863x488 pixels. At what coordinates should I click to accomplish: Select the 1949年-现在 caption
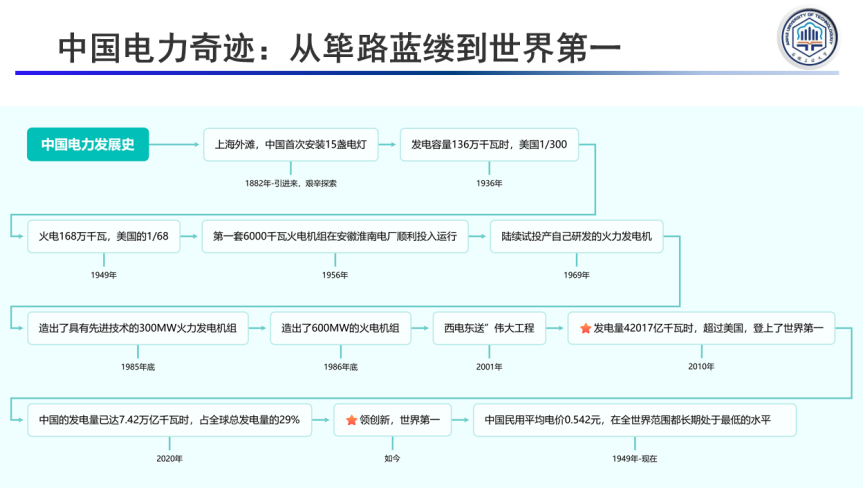pyautogui.click(x=634, y=458)
